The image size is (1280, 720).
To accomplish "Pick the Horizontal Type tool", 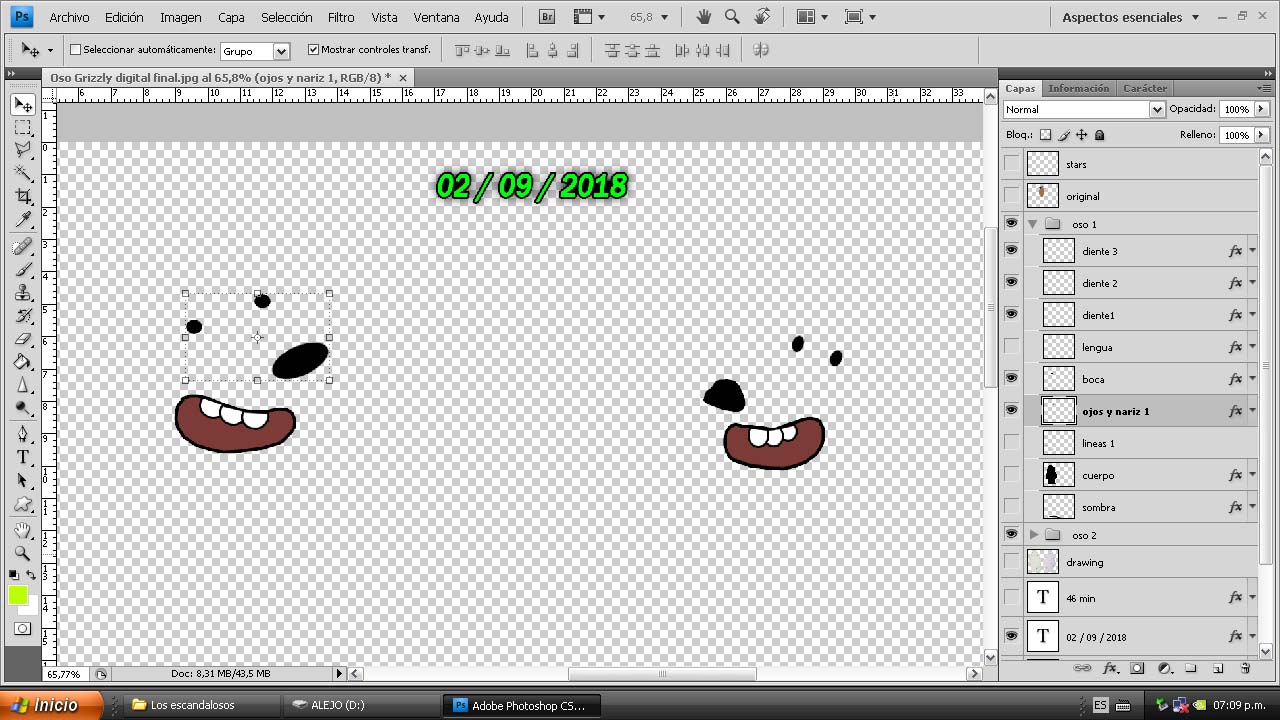I will [x=23, y=457].
